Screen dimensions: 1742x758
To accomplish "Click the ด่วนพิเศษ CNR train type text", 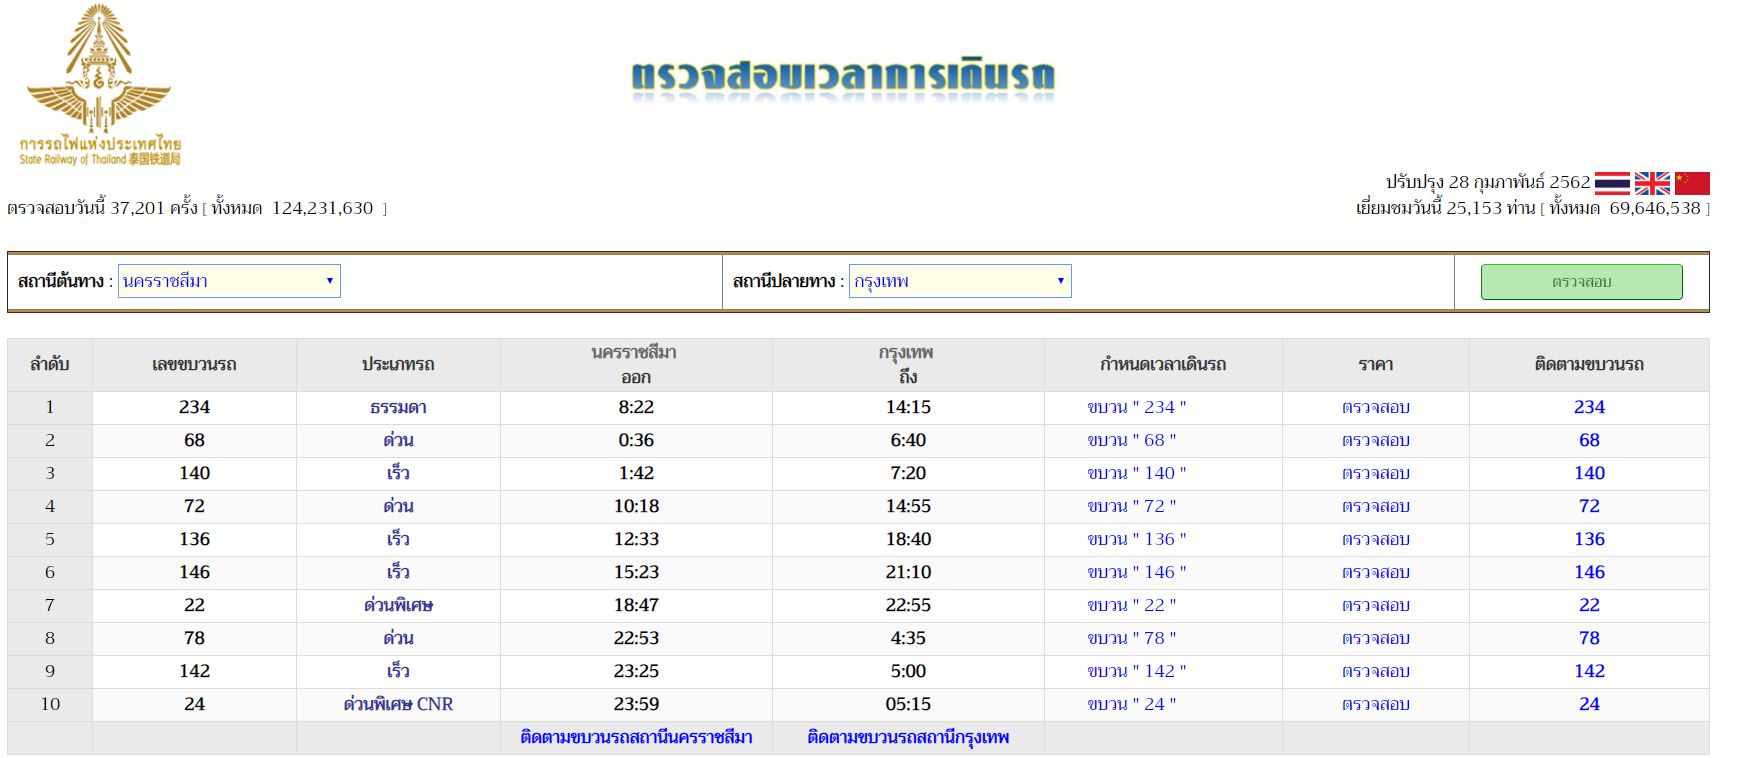I will (x=398, y=704).
